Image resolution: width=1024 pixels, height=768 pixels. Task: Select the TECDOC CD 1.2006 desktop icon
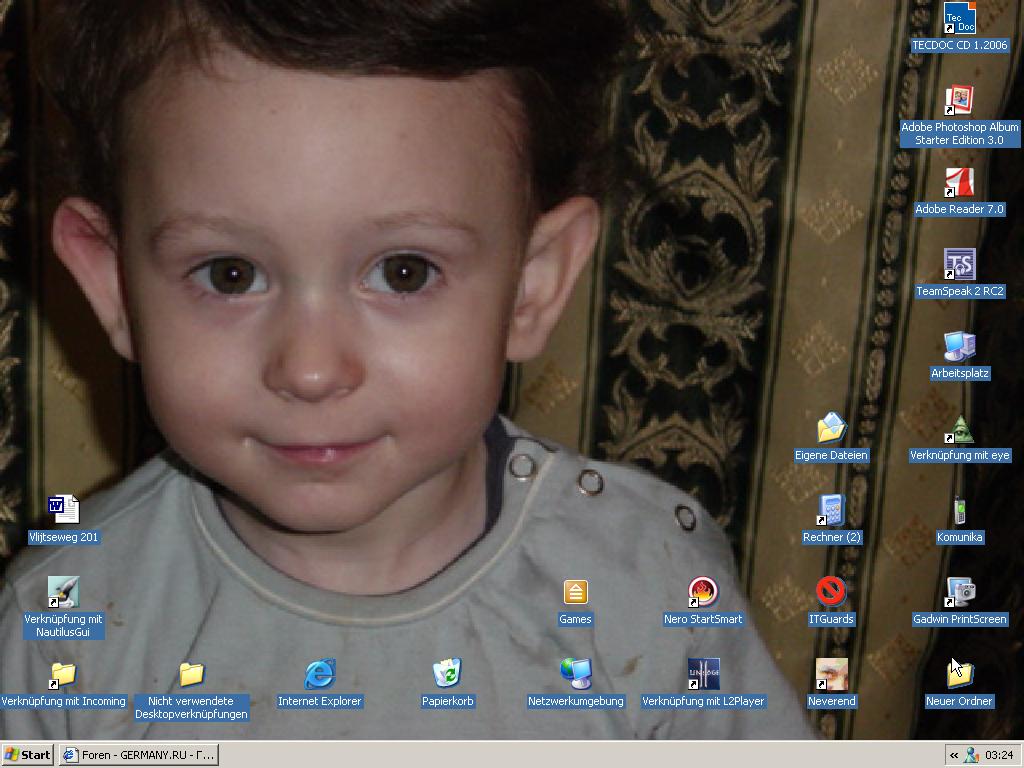pyautogui.click(x=959, y=19)
